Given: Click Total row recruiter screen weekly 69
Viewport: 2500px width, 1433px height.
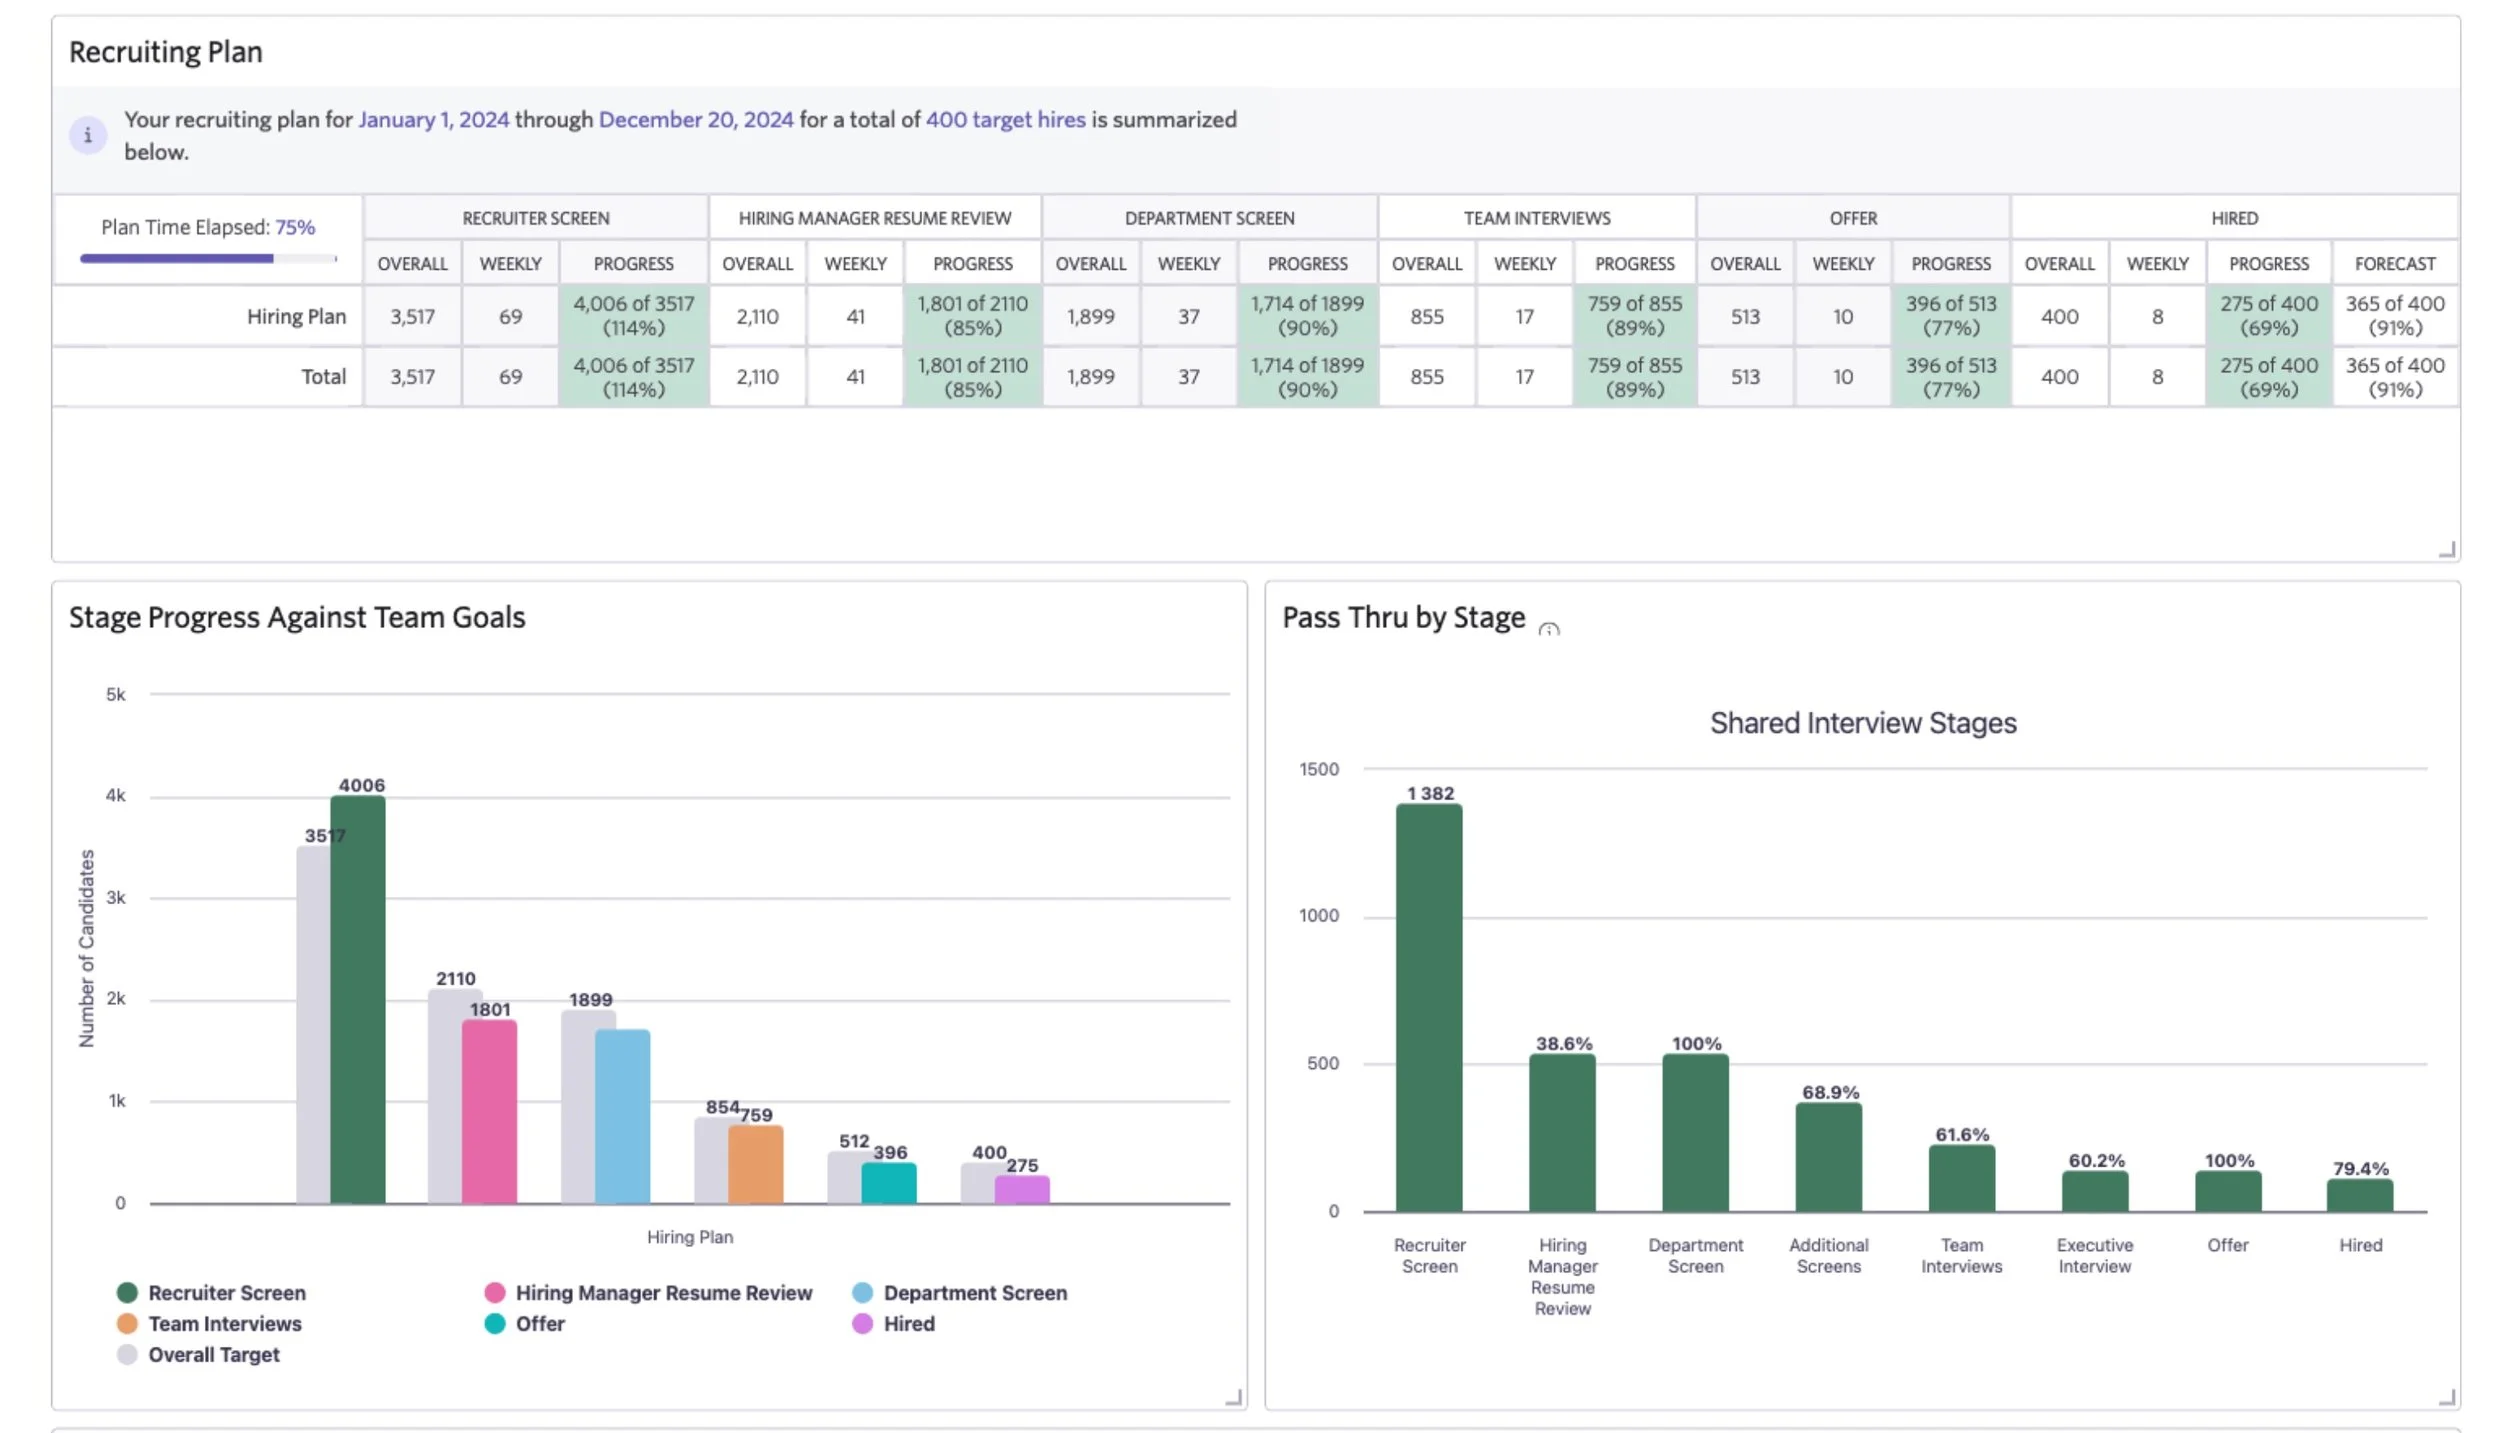Looking at the screenshot, I should (510, 377).
